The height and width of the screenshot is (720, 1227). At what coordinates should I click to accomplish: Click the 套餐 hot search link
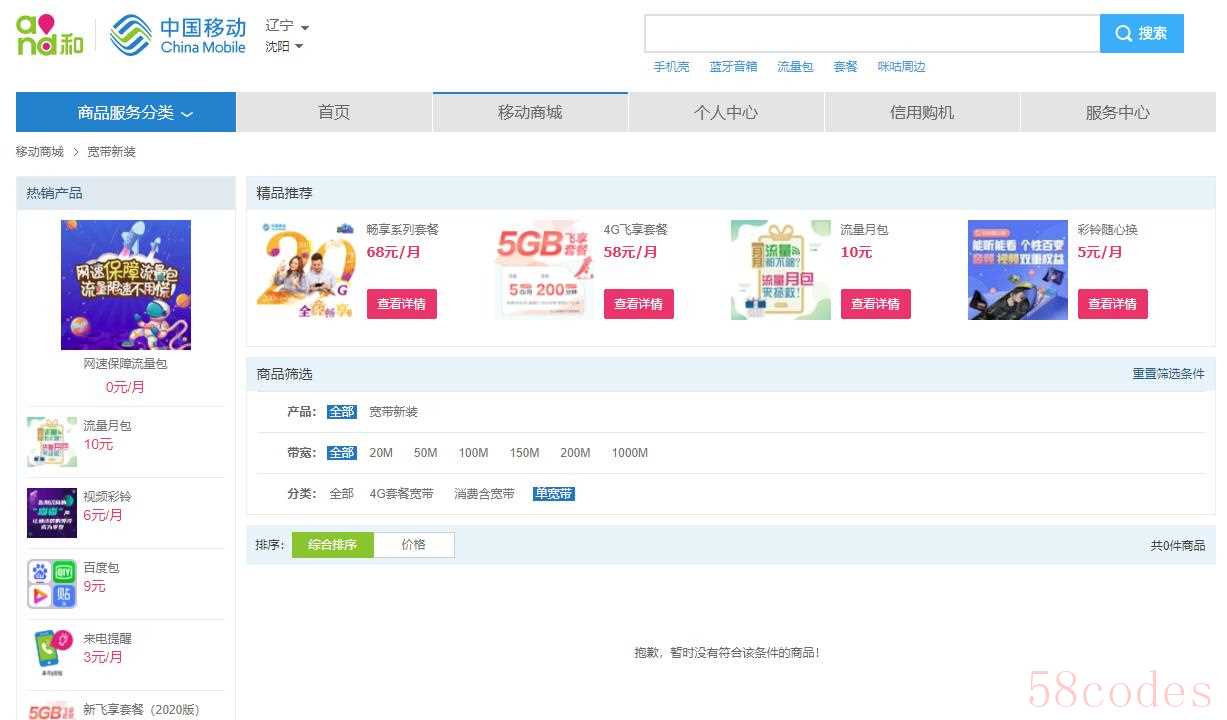[x=845, y=67]
